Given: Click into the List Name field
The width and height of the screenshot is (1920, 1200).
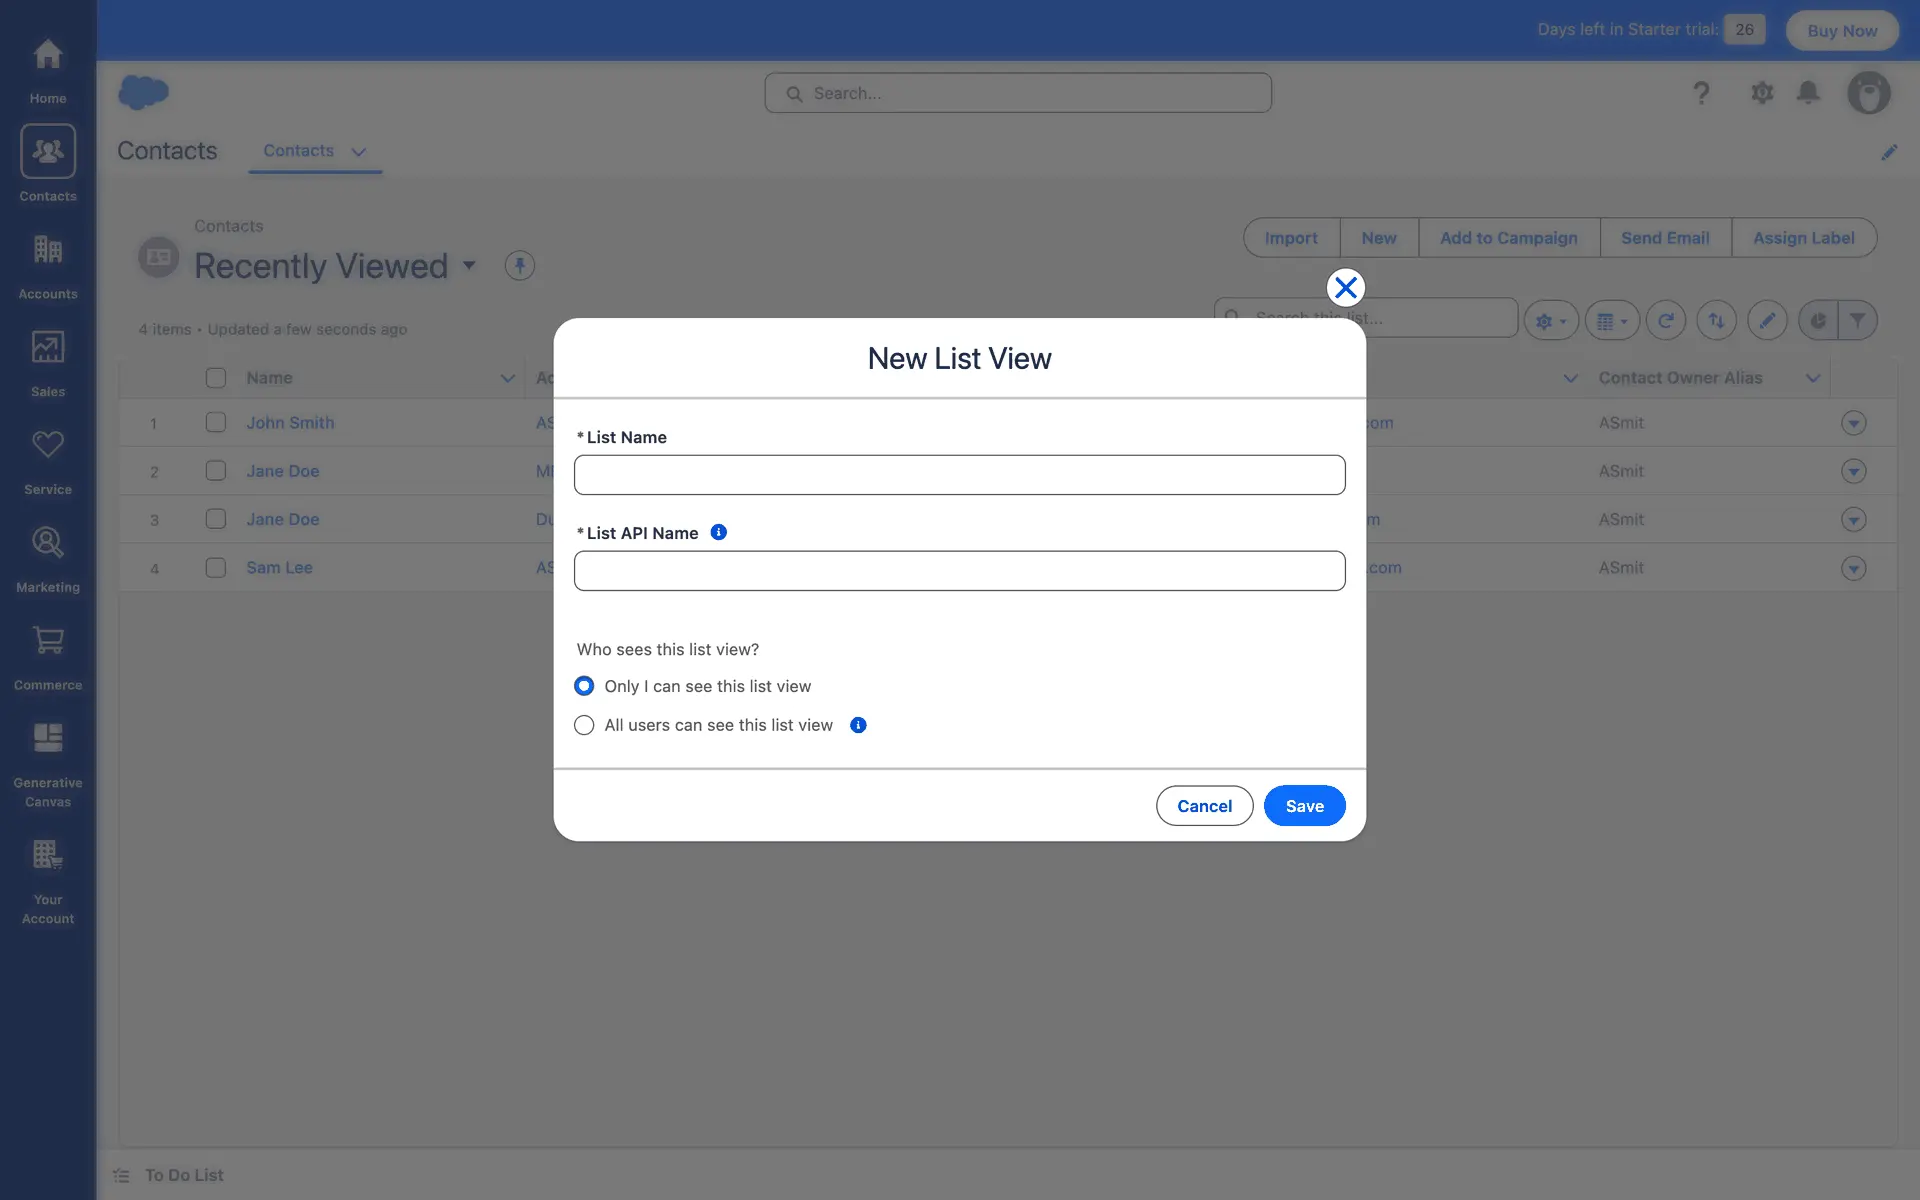Looking at the screenshot, I should [959, 475].
